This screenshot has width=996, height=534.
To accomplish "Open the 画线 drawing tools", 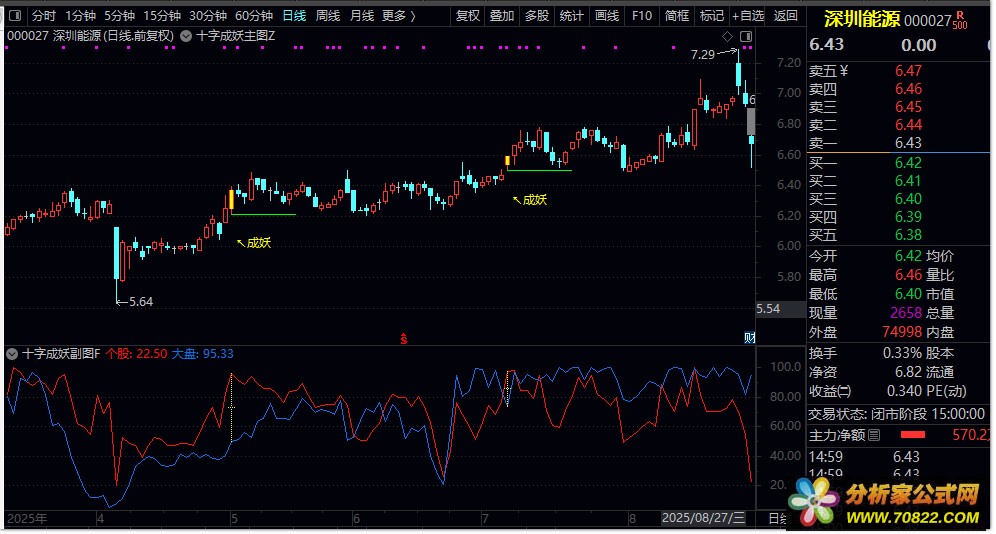I will [607, 15].
